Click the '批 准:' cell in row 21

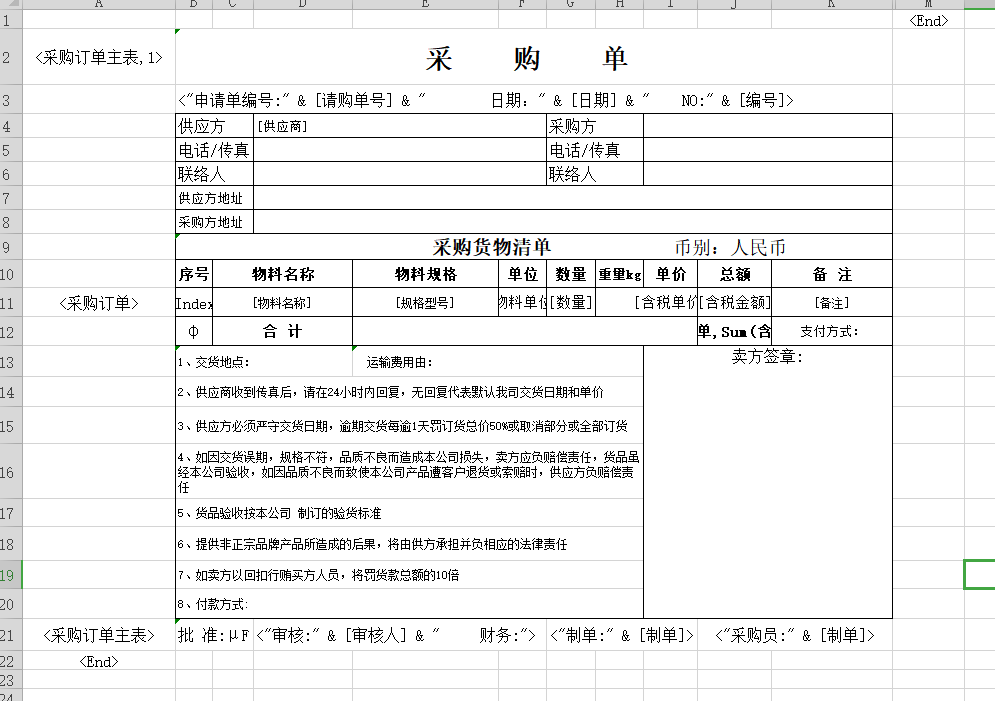point(214,635)
